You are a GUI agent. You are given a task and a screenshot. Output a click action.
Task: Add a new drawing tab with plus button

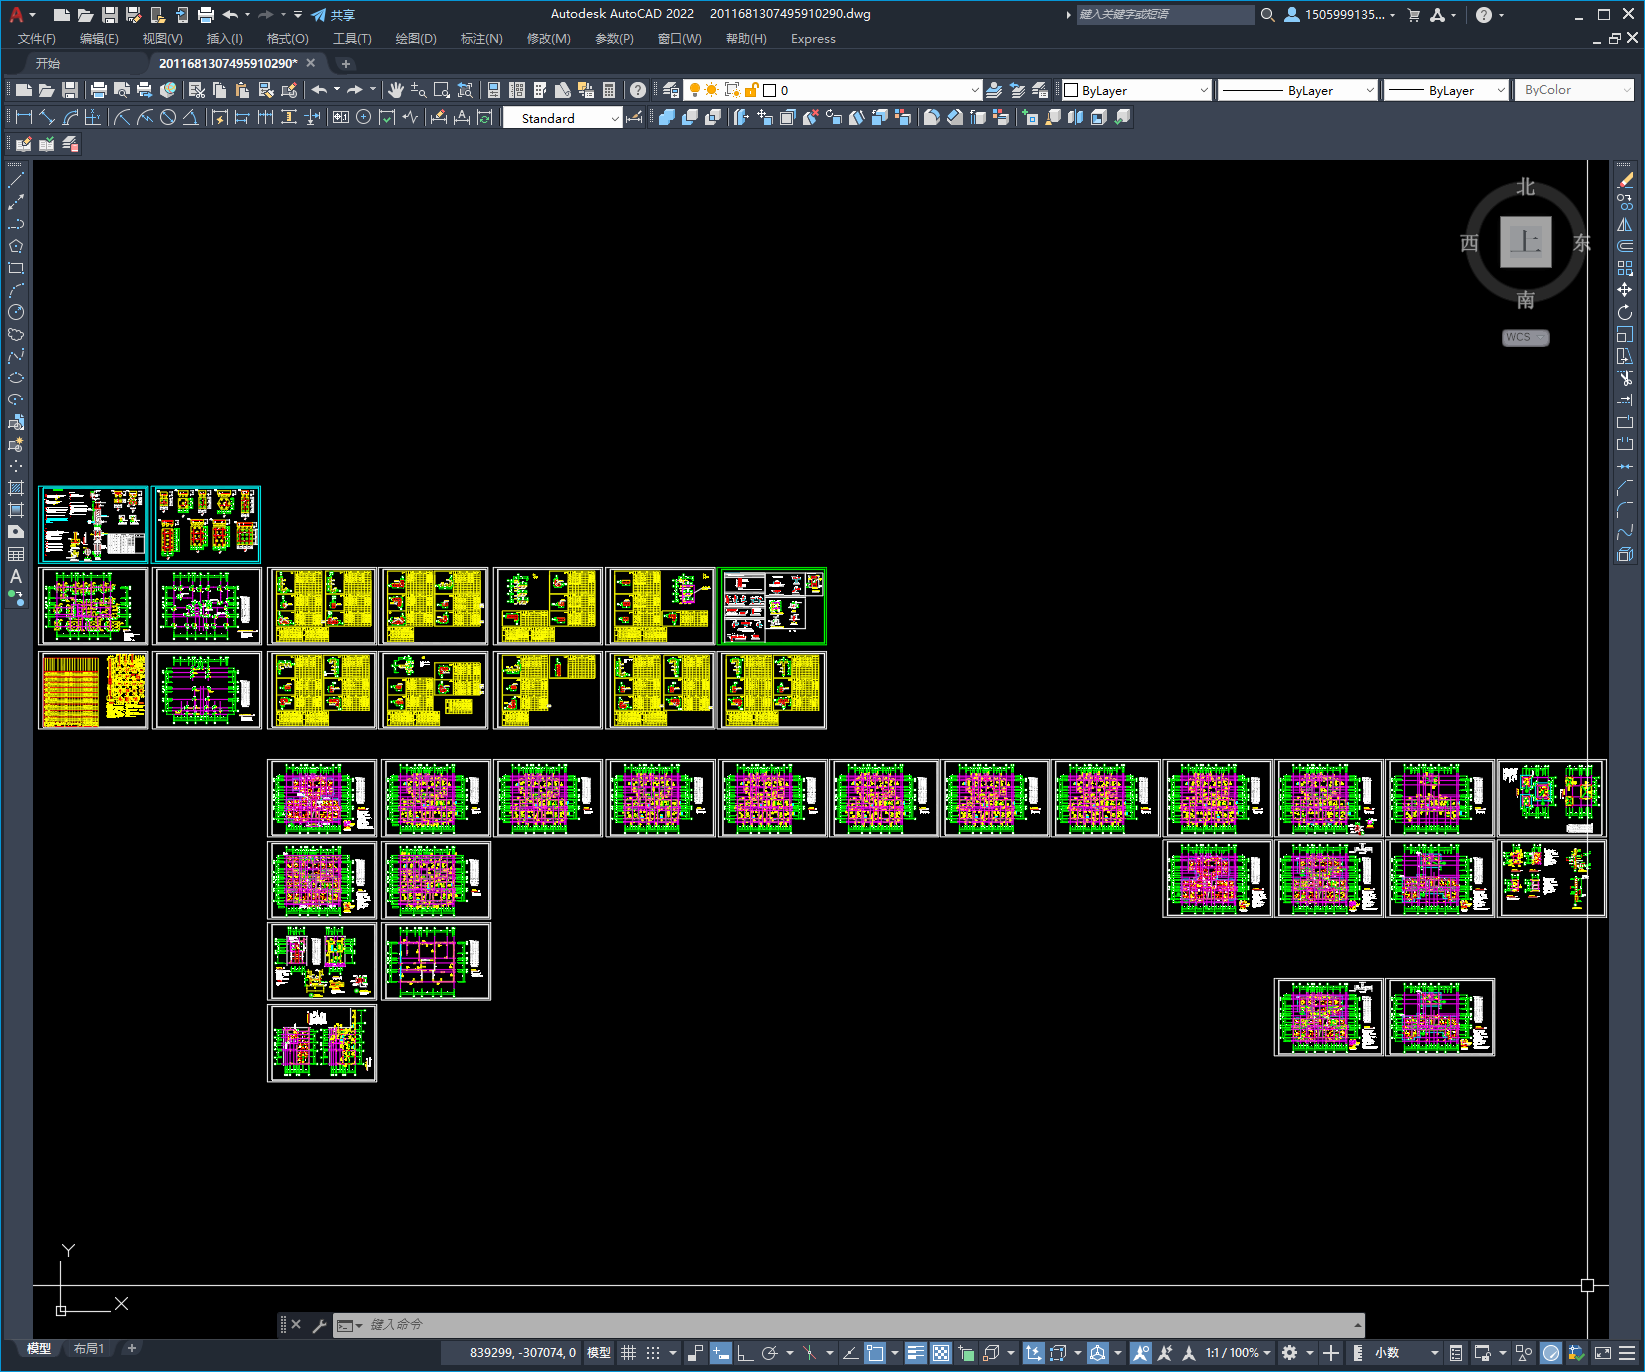click(x=346, y=63)
